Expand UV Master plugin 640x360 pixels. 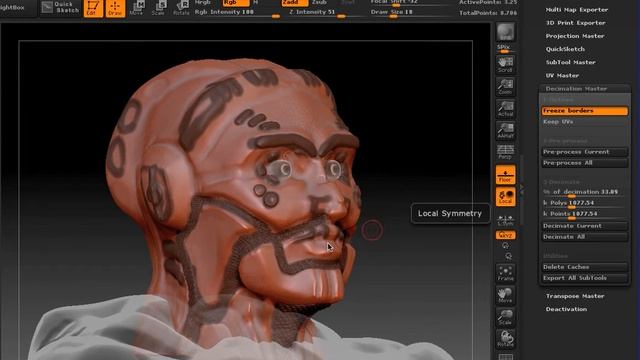click(x=562, y=76)
